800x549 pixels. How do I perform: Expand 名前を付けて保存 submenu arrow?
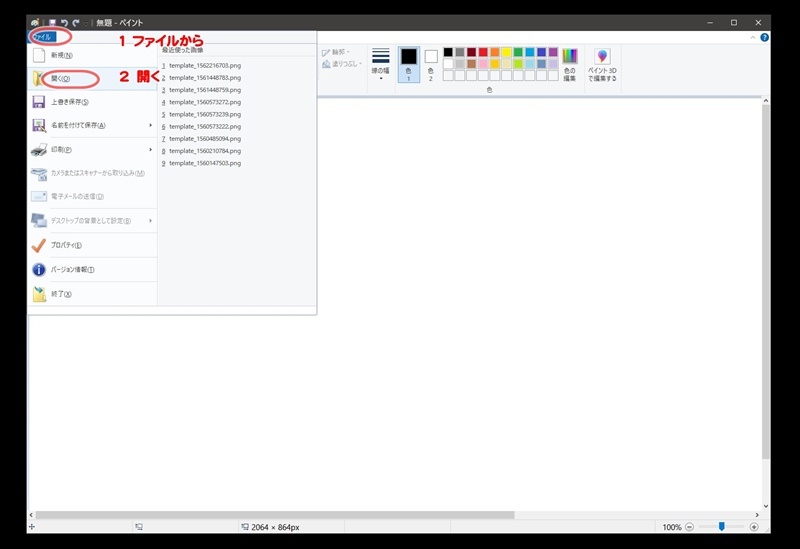tap(151, 125)
